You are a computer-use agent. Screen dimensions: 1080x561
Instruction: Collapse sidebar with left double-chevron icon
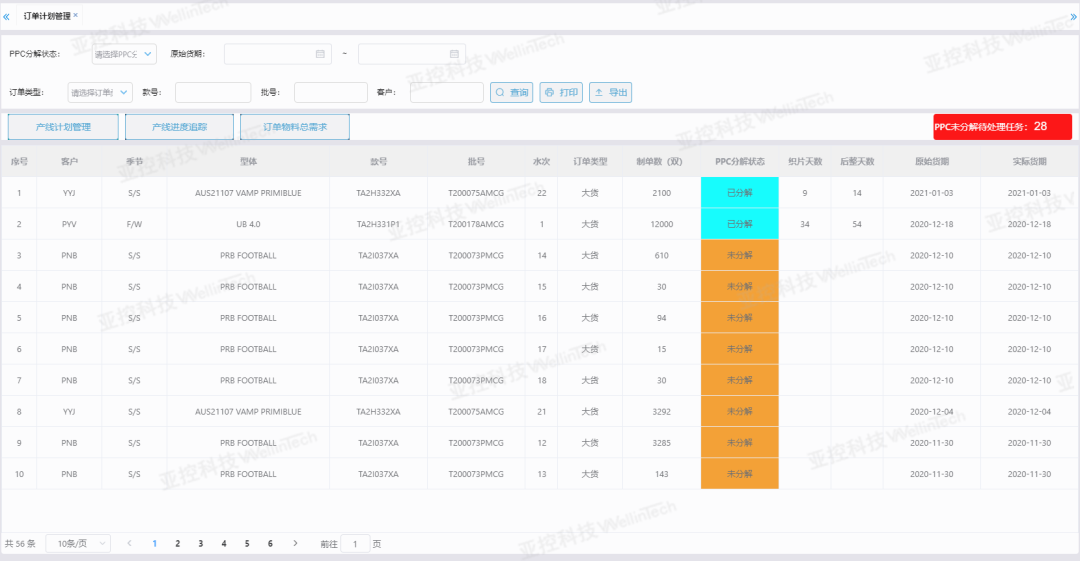(6, 17)
